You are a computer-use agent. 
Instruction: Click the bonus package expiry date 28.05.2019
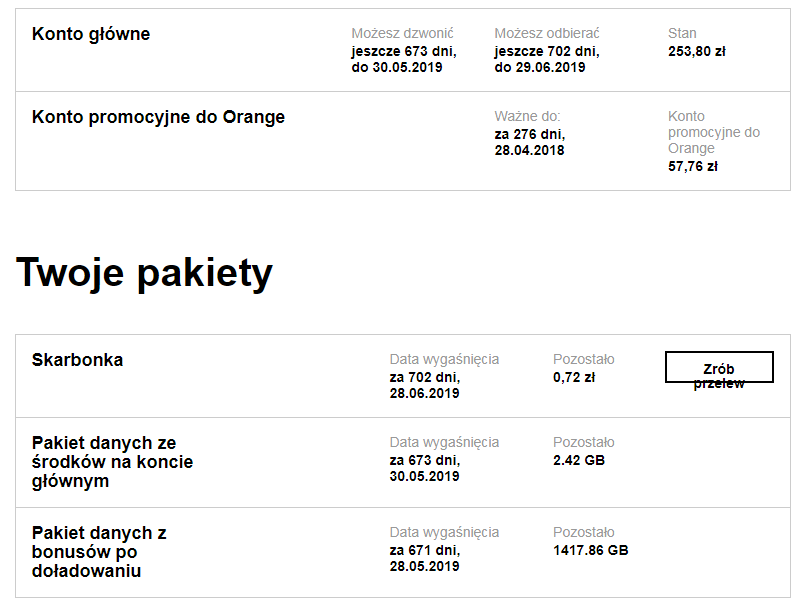(424, 566)
